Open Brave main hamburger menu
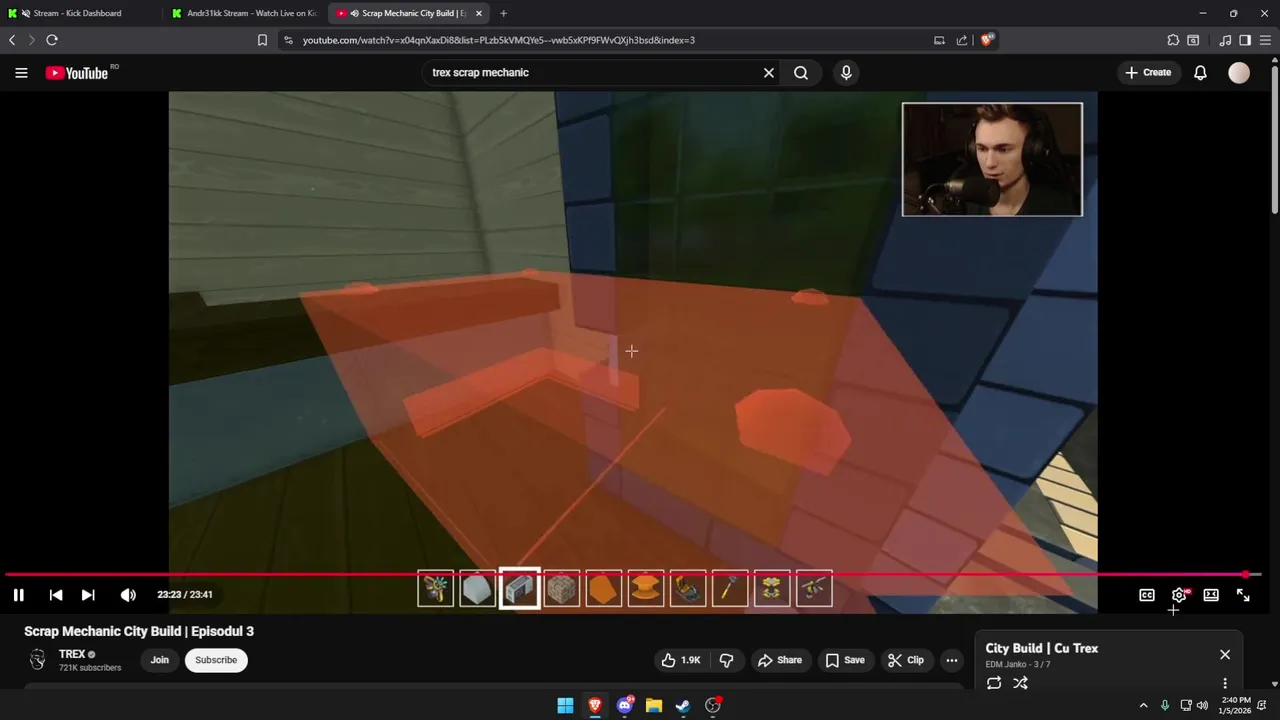Image resolution: width=1280 pixels, height=720 pixels. pyautogui.click(x=1266, y=40)
